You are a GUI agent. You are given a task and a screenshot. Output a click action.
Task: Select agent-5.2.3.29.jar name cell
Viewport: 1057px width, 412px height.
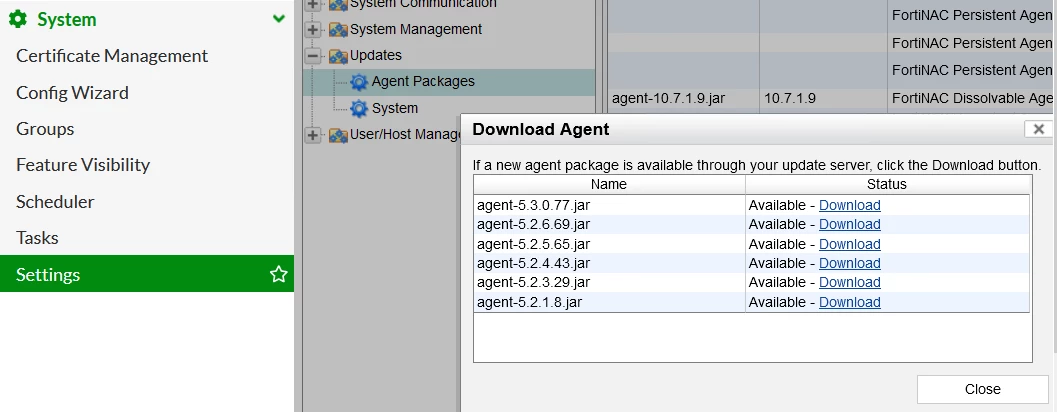click(x=609, y=283)
